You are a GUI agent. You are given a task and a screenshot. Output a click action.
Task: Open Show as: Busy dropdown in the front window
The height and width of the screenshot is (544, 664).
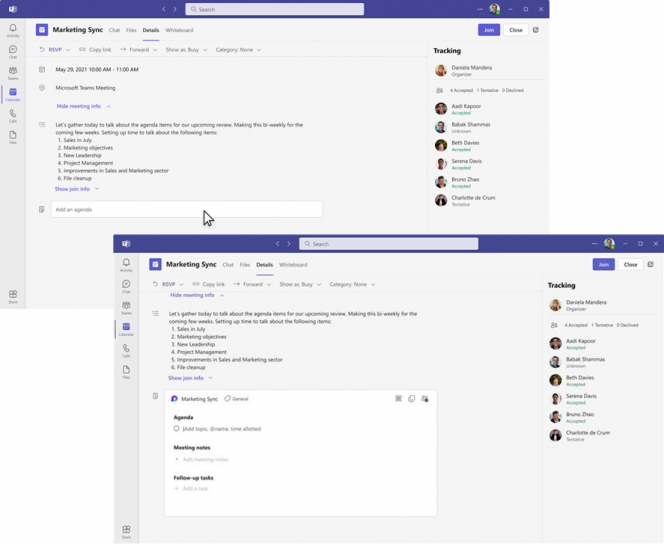(300, 284)
